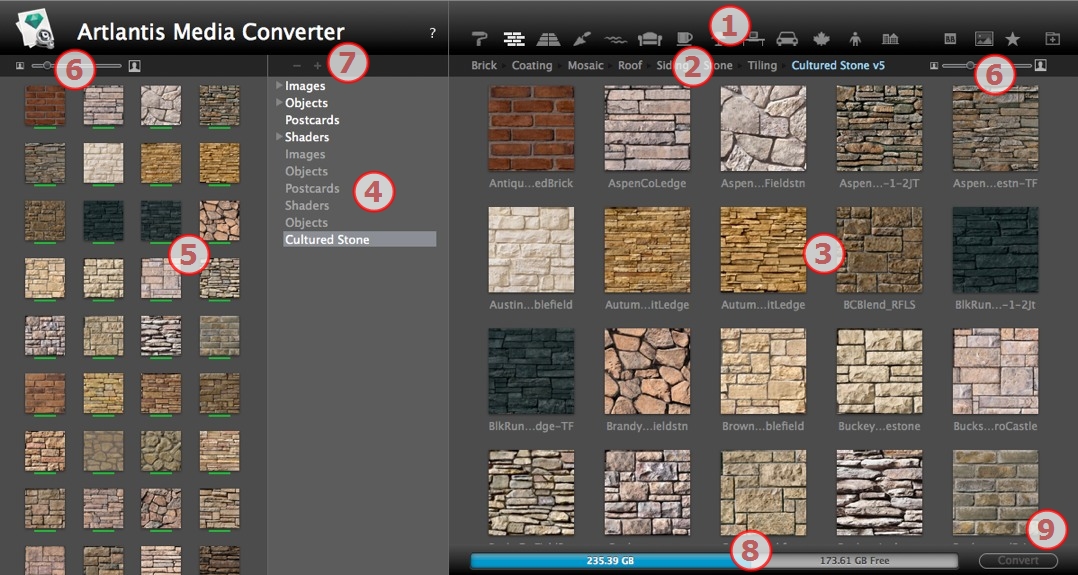Select the grayed-out Images list entry
This screenshot has height=575, width=1078.
point(305,154)
